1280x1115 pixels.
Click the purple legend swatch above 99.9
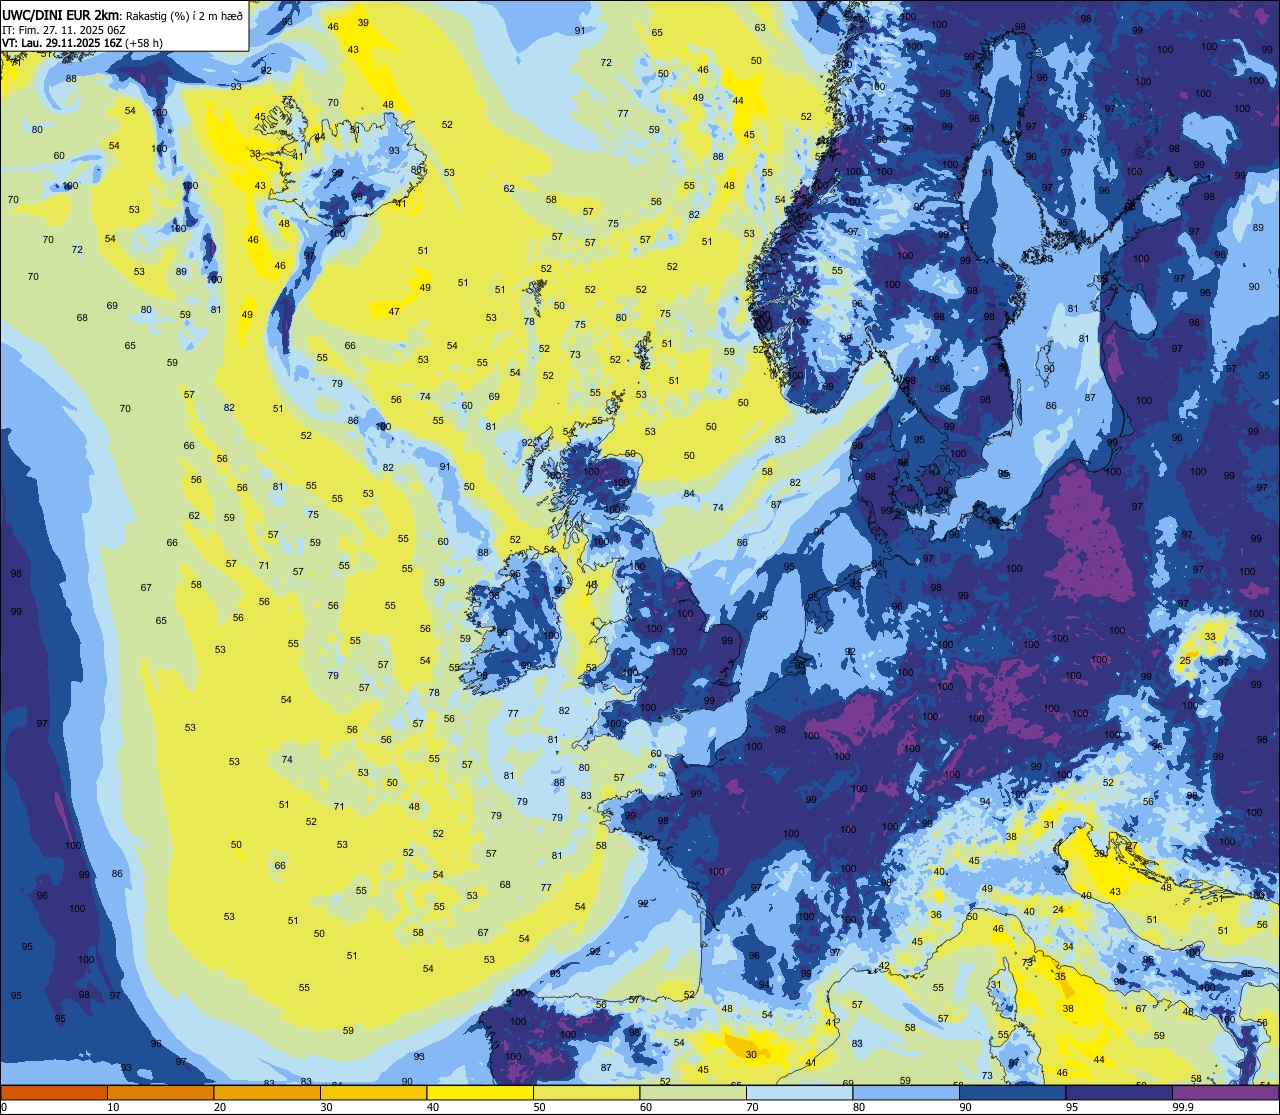pos(1225,1093)
